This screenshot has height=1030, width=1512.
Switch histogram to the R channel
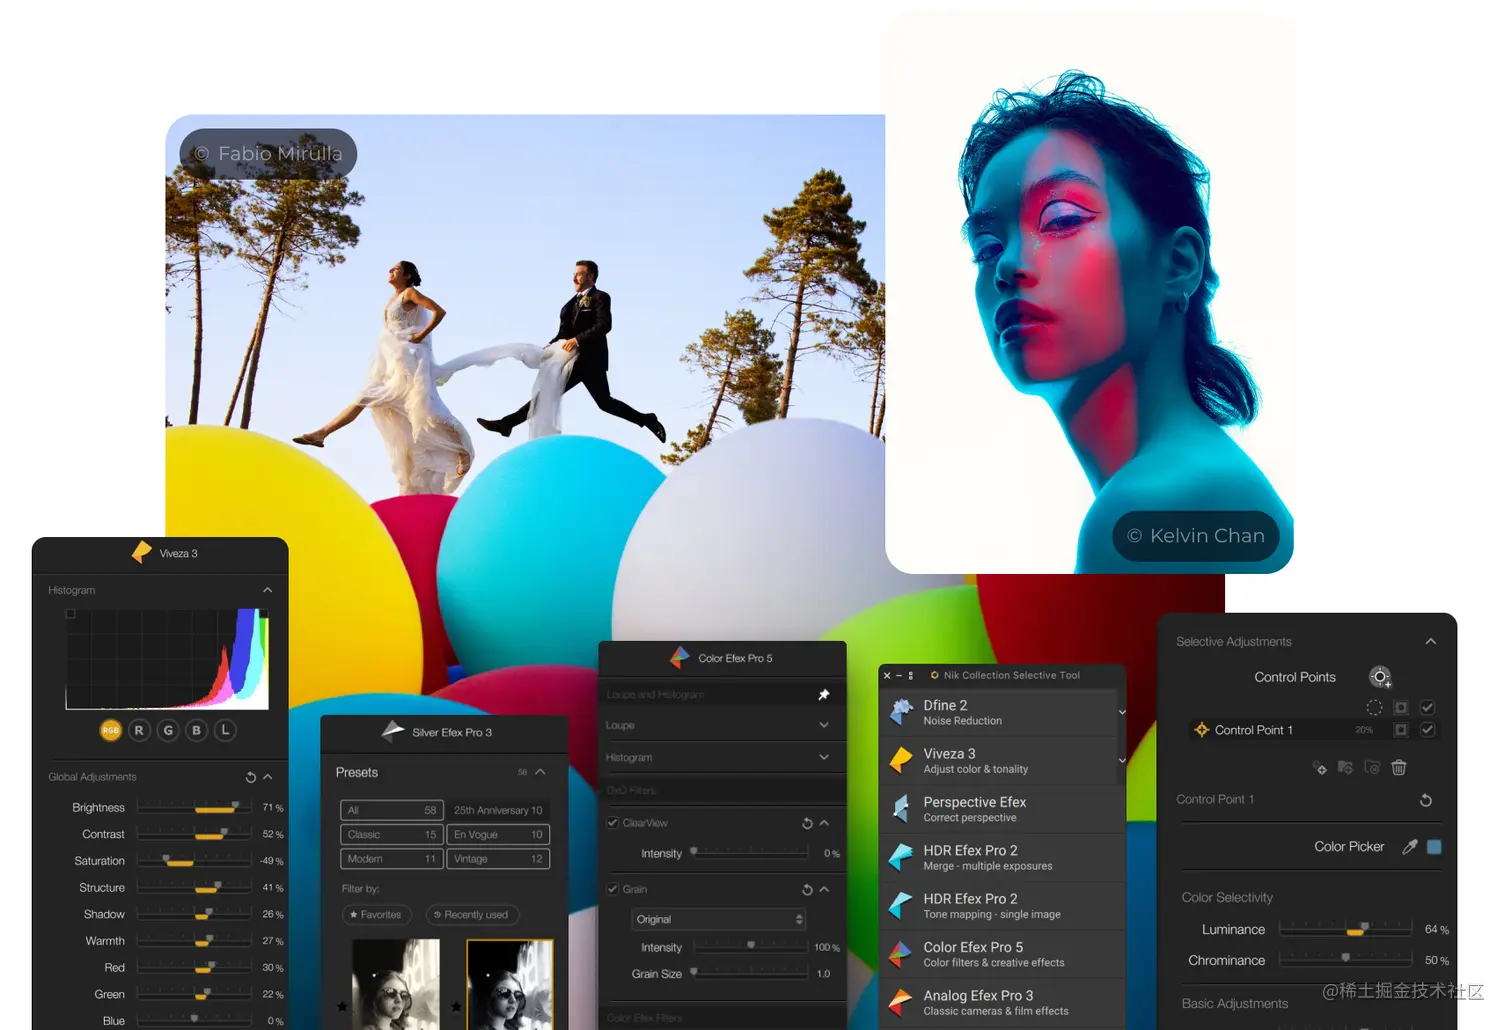tap(139, 730)
